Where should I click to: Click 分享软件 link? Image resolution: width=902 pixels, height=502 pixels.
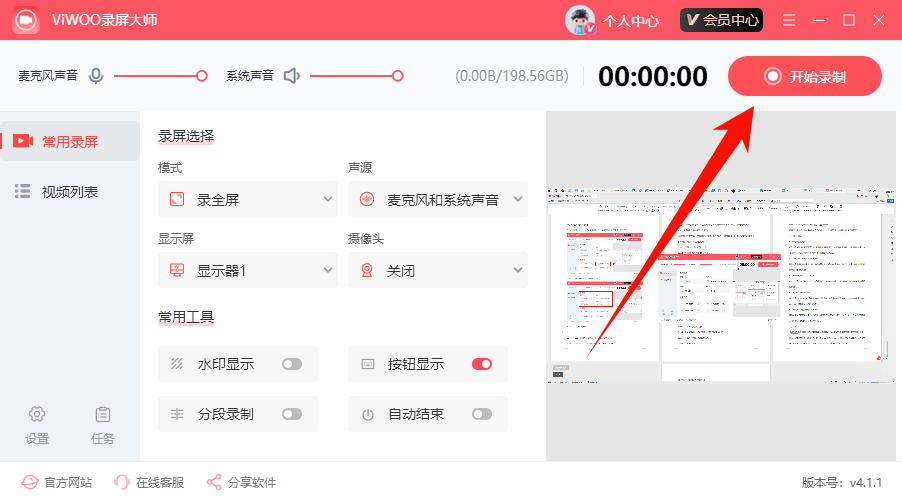tap(252, 482)
